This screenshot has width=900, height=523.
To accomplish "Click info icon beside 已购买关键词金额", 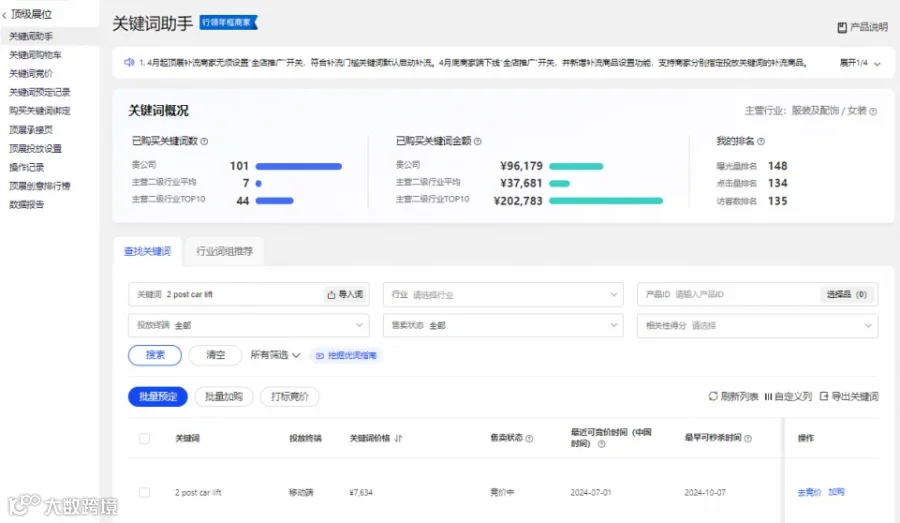I will [x=478, y=141].
